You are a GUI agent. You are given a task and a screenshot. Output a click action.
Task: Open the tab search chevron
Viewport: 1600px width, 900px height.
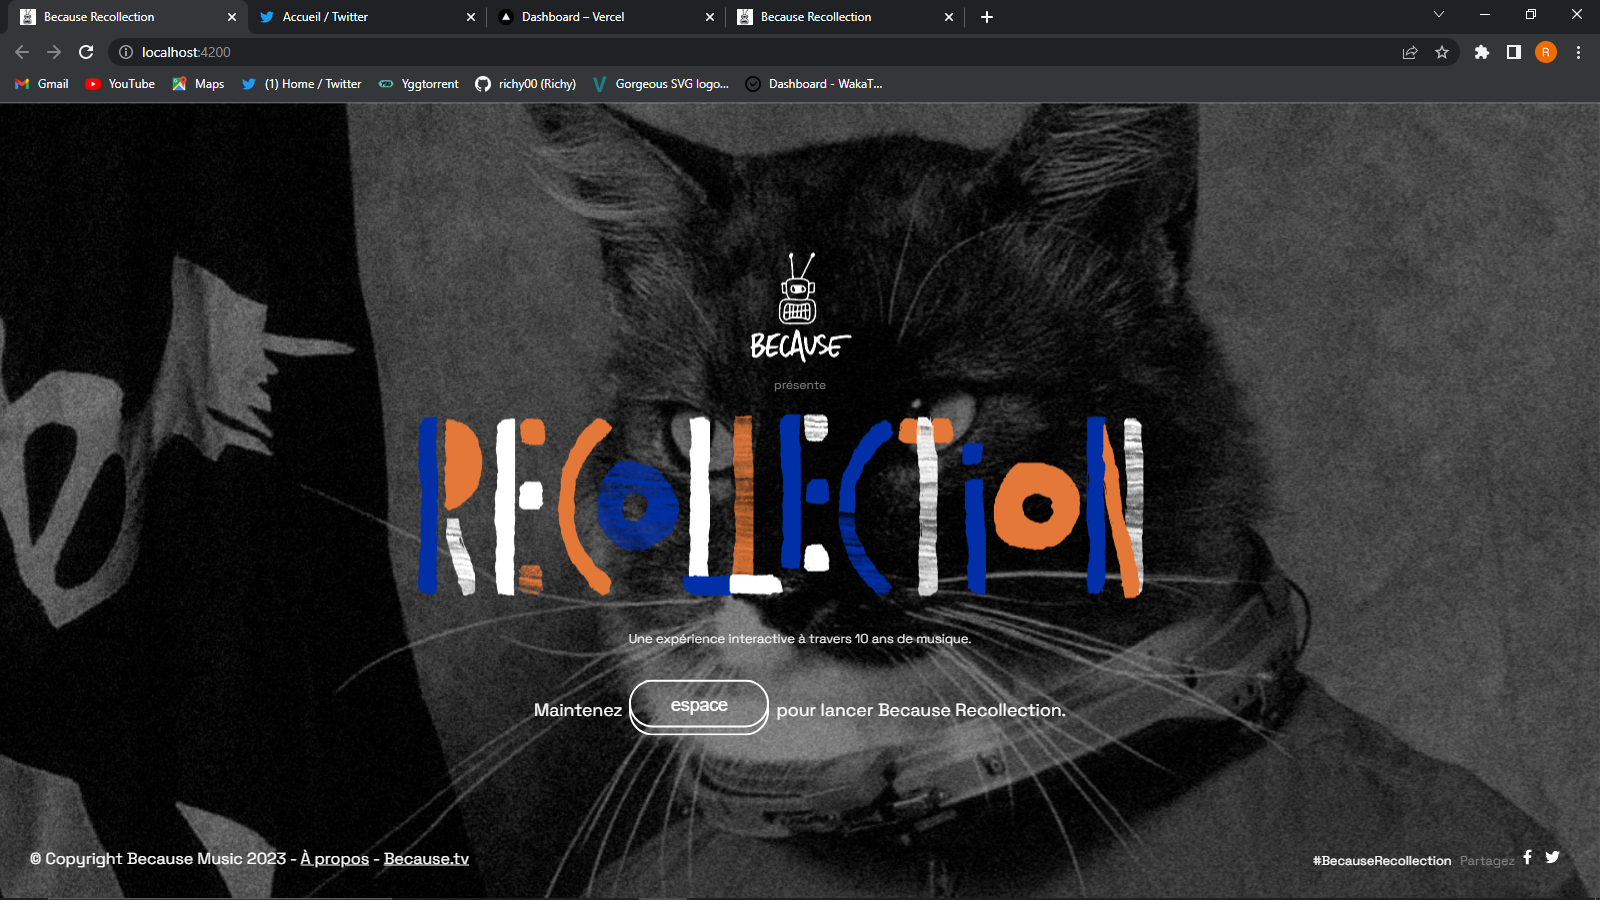pyautogui.click(x=1438, y=15)
